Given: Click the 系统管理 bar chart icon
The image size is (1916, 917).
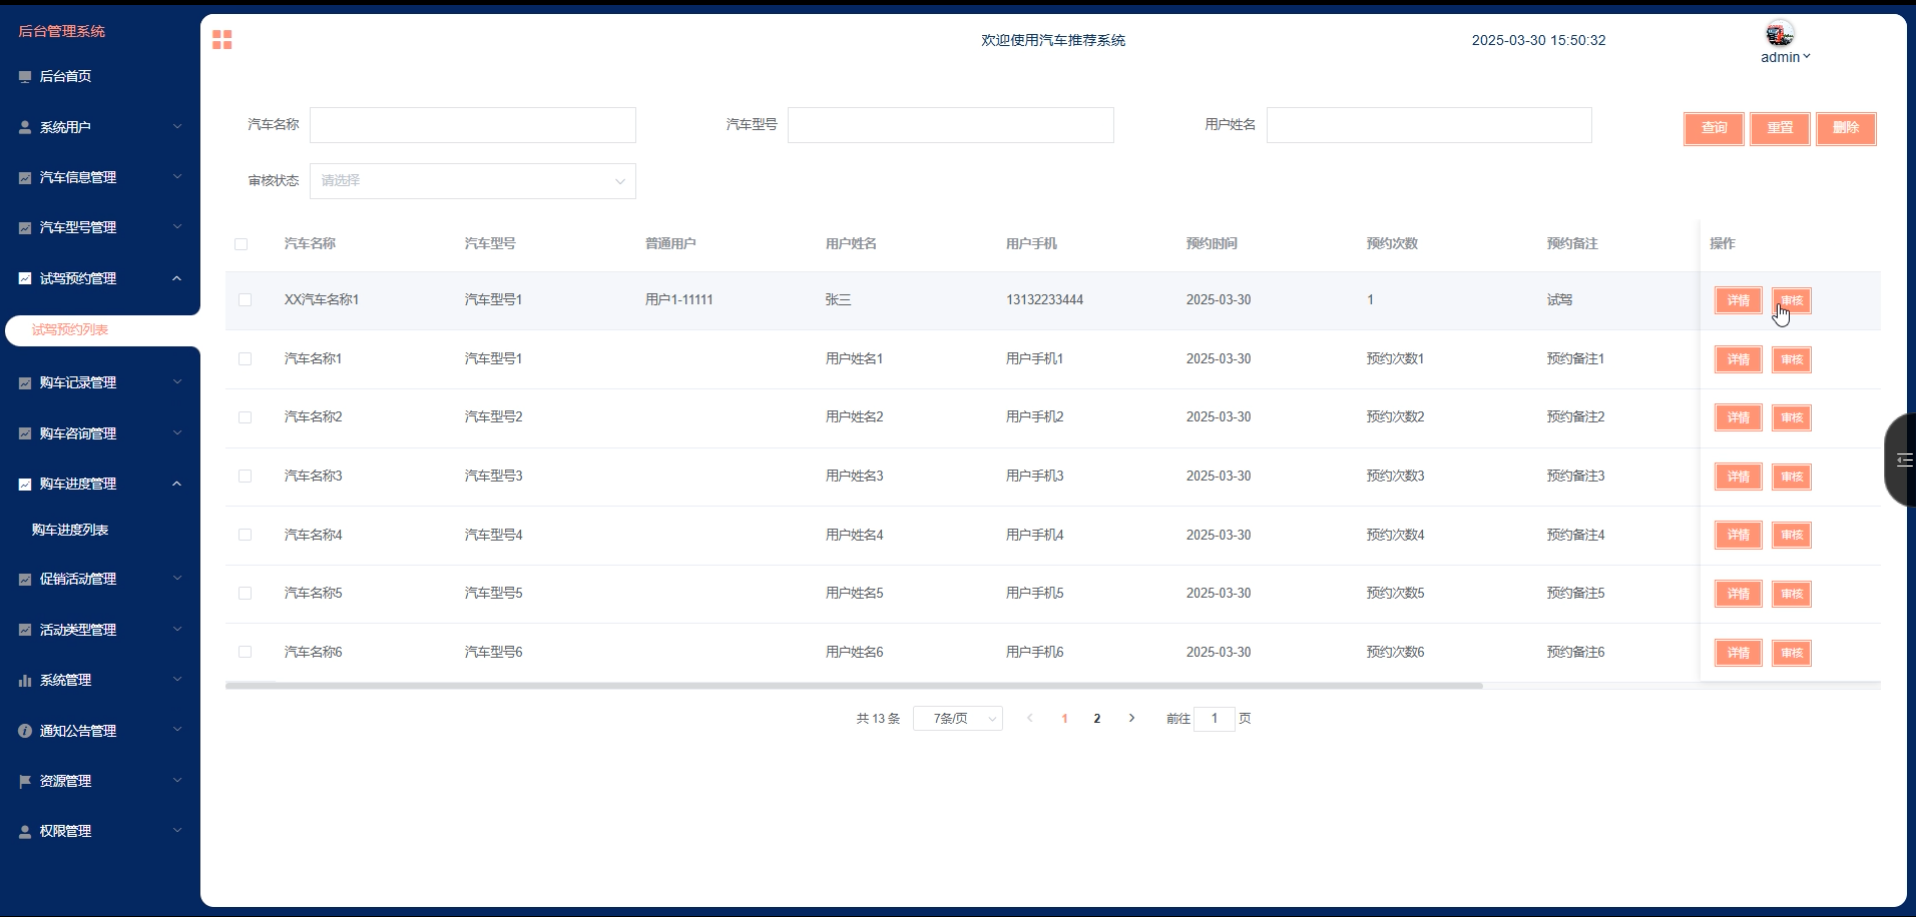Looking at the screenshot, I should click(25, 680).
